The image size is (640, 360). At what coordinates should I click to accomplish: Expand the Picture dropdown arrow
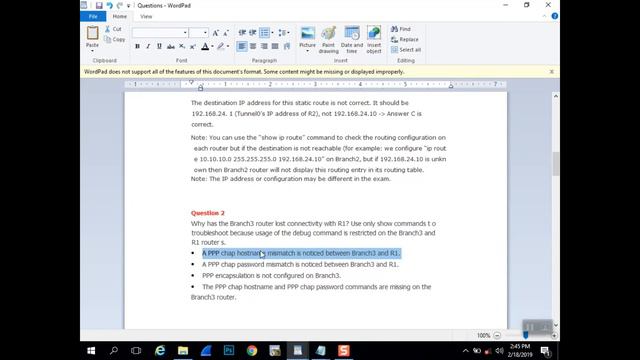[x=307, y=51]
